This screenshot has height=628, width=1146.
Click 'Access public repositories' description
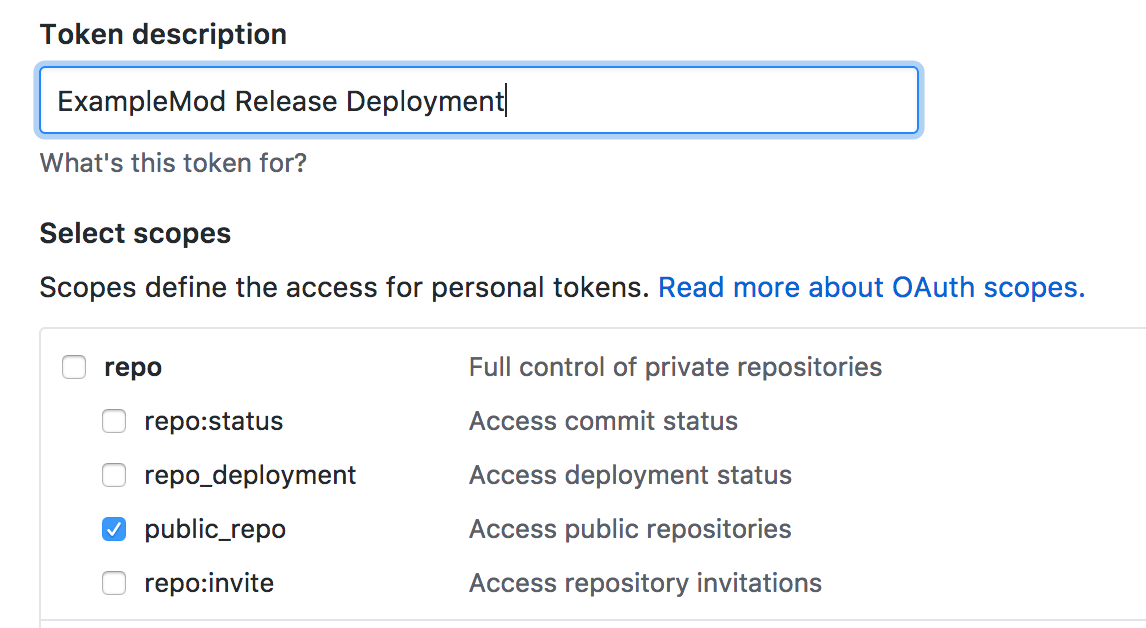[630, 529]
